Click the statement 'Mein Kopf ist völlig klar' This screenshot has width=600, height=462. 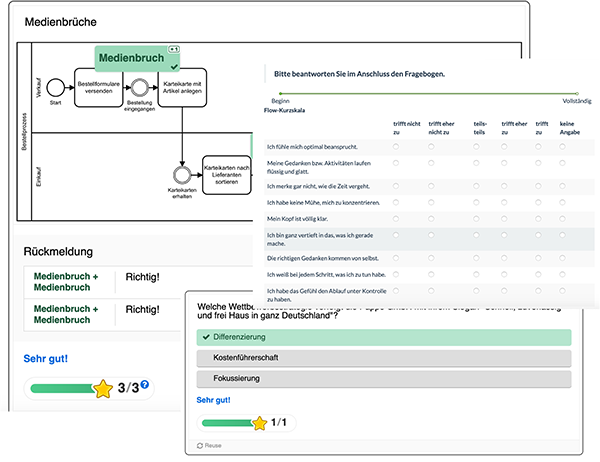297,219
